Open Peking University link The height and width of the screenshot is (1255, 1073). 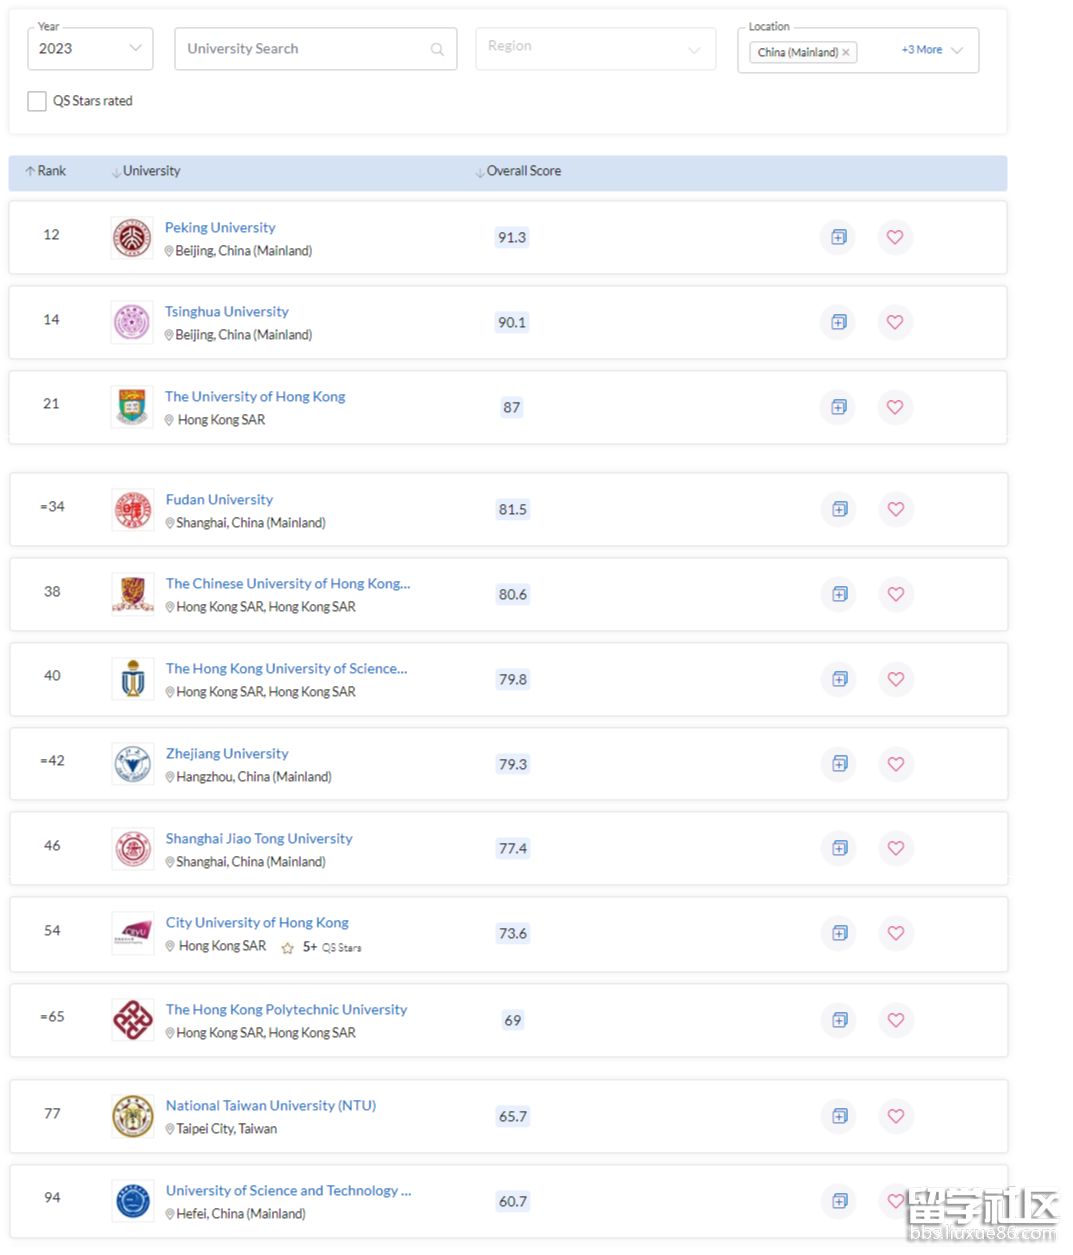click(220, 227)
